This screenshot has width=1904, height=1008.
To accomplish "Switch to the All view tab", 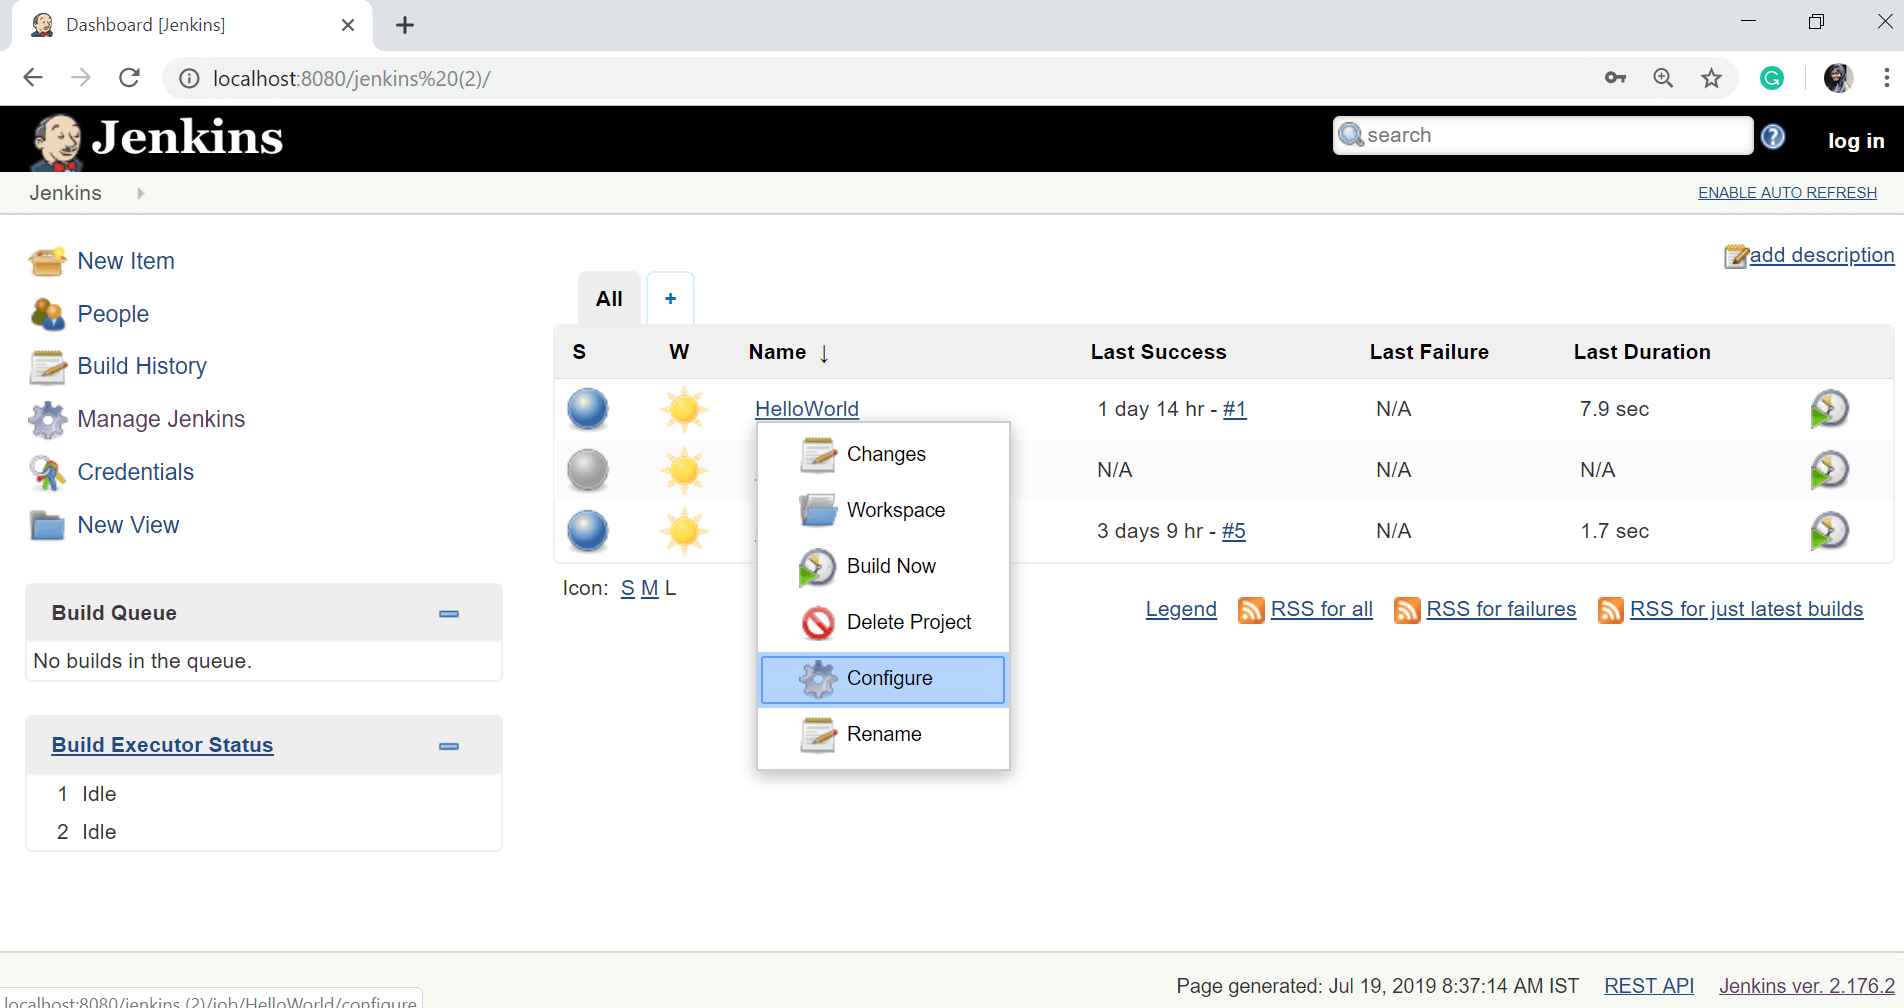I will [x=609, y=299].
